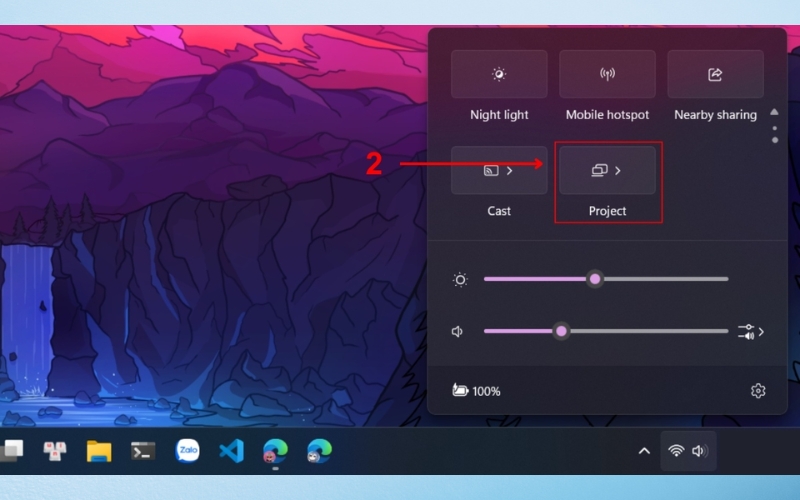Launch Terminal from the taskbar
Image resolution: width=800 pixels, height=500 pixels.
143,451
